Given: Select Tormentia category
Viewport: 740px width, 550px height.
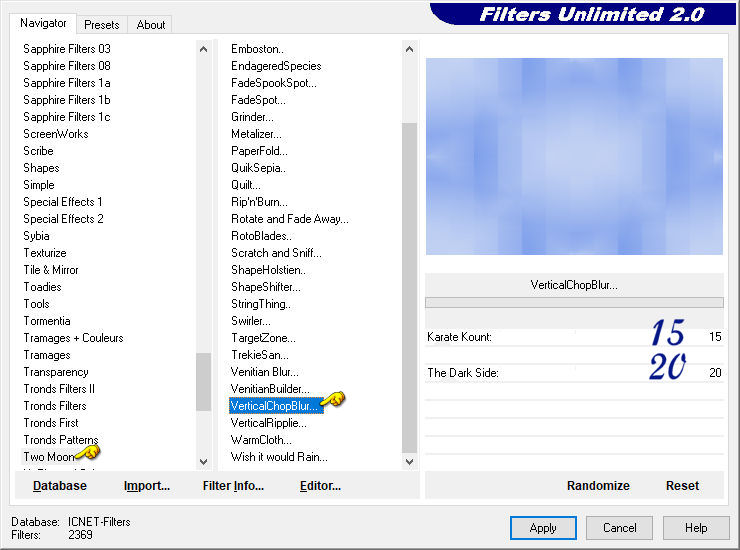Looking at the screenshot, I should click(47, 321).
